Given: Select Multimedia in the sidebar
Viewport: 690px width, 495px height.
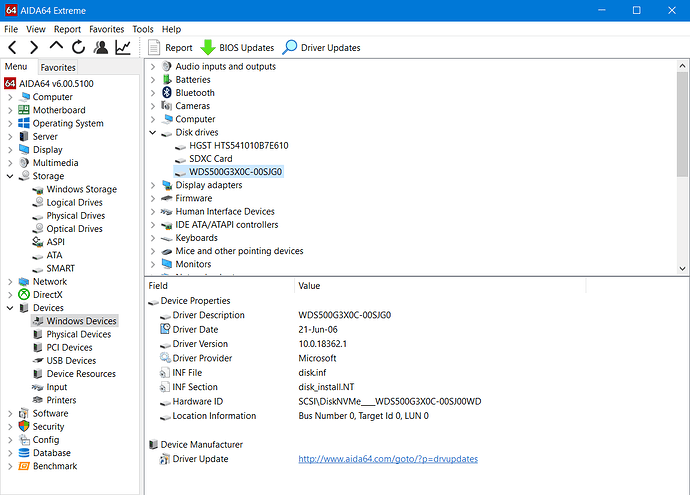Looking at the screenshot, I should [55, 163].
